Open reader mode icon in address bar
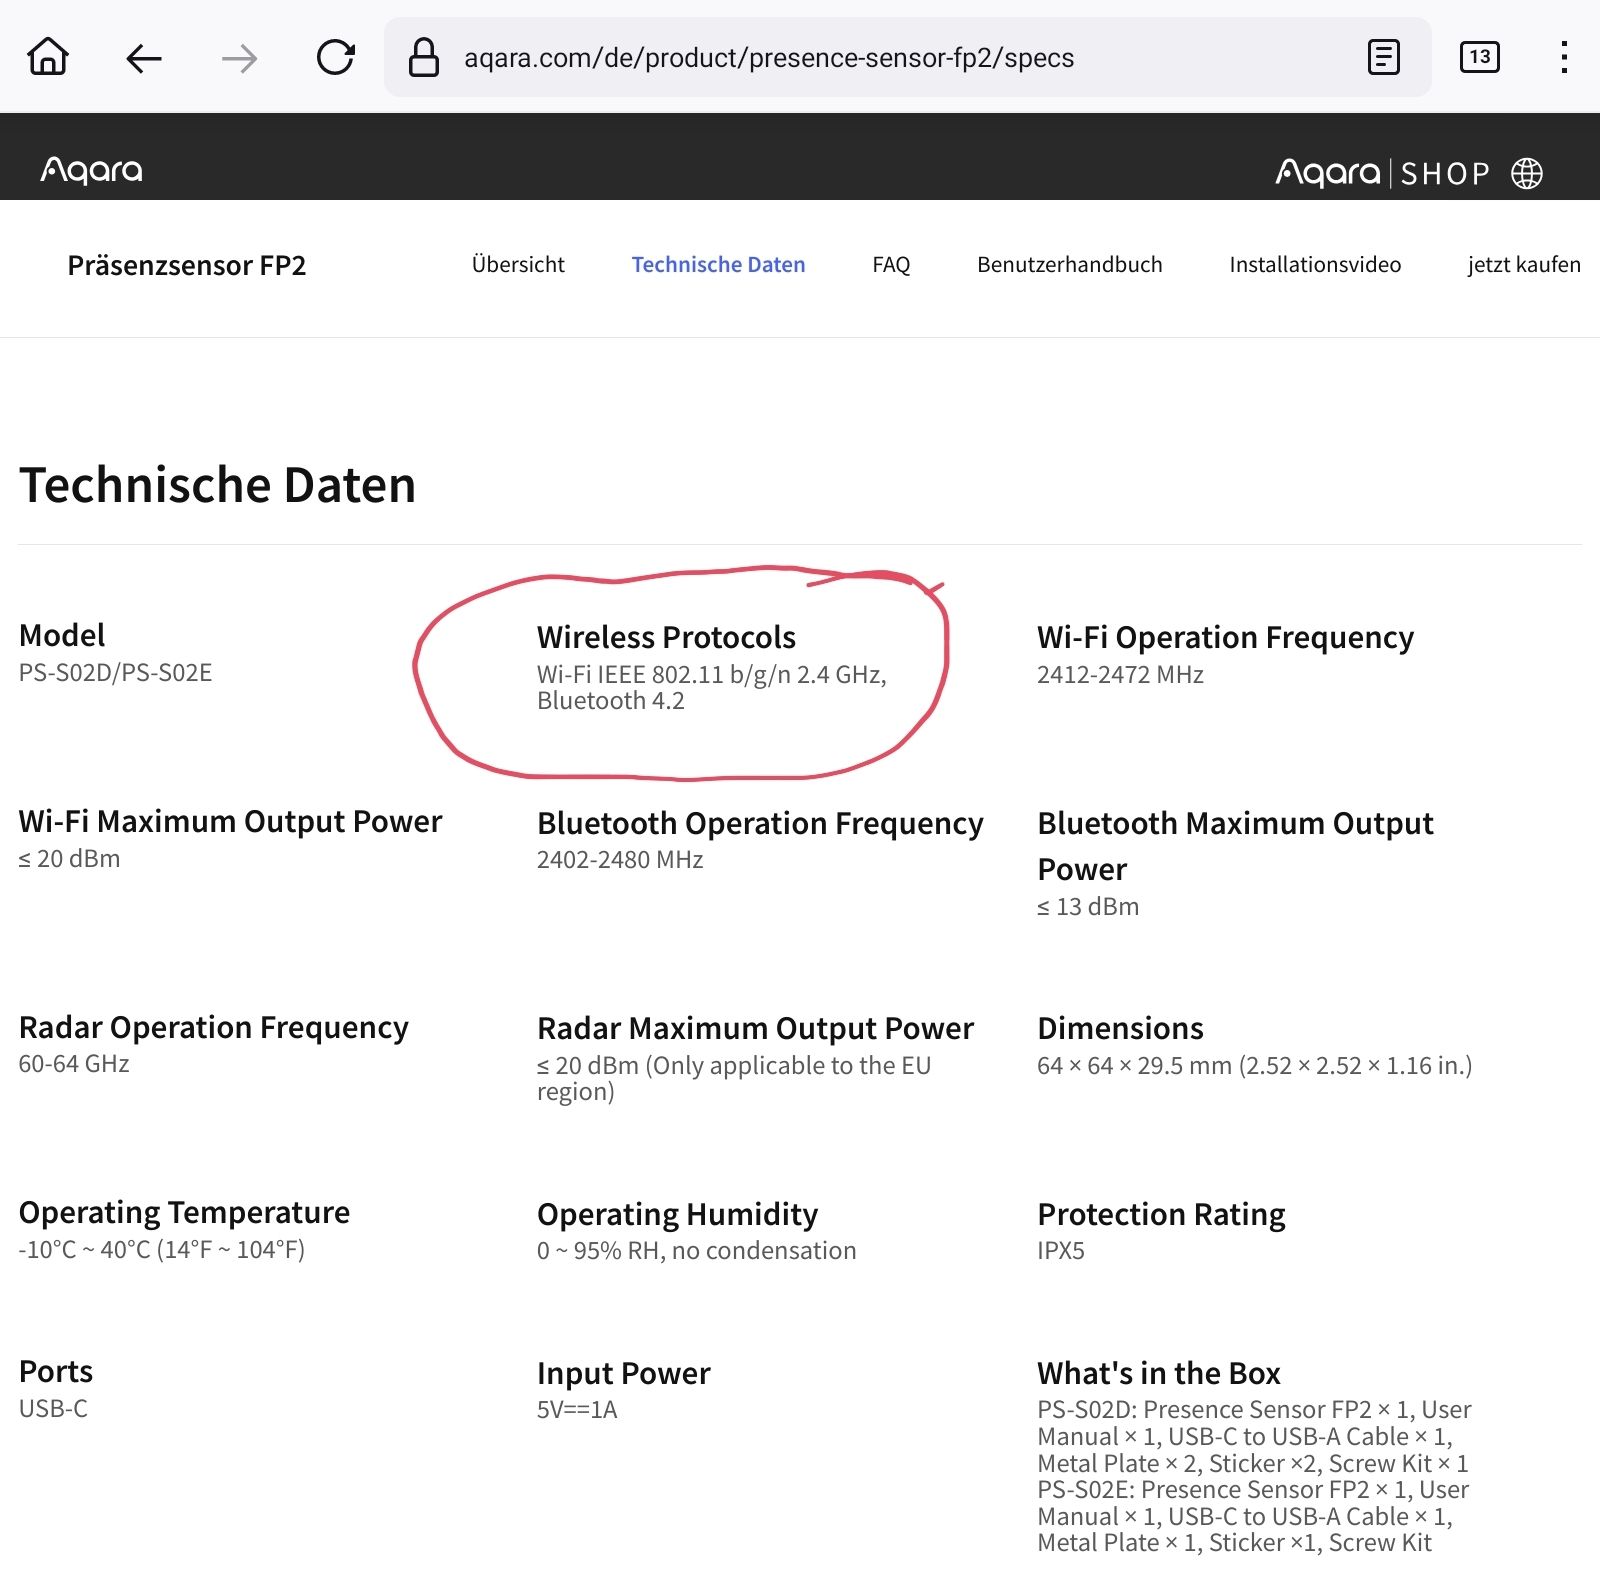The height and width of the screenshot is (1578, 1600). (x=1384, y=57)
